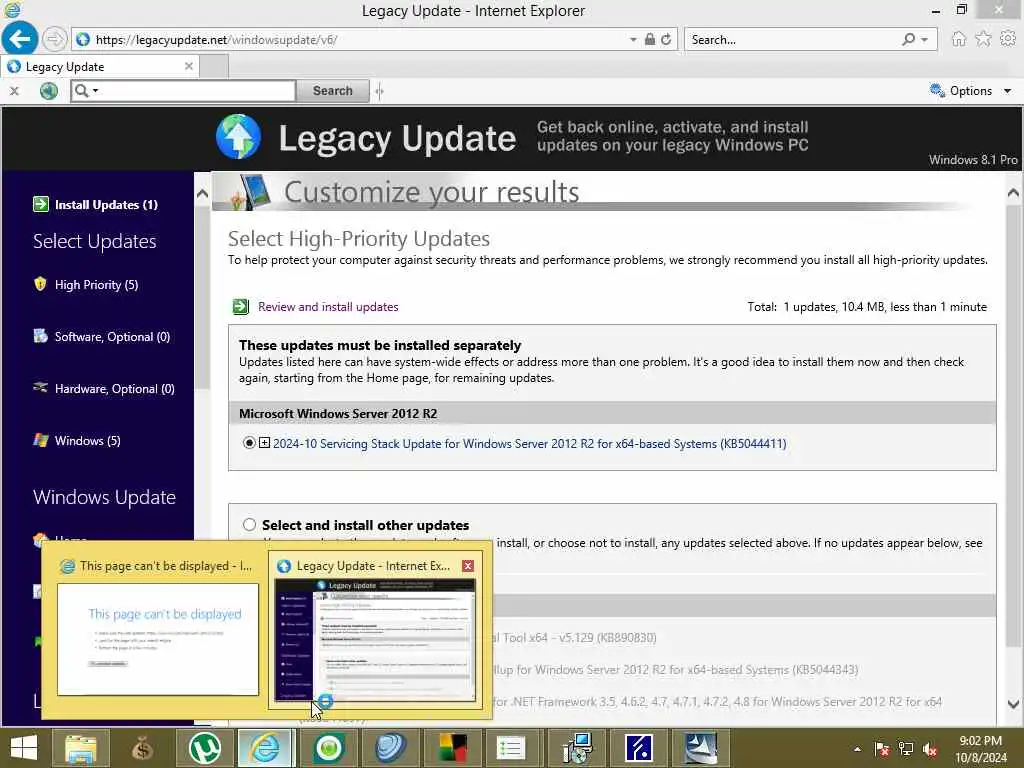Open the blue-white slash taskbar app

coord(637,748)
